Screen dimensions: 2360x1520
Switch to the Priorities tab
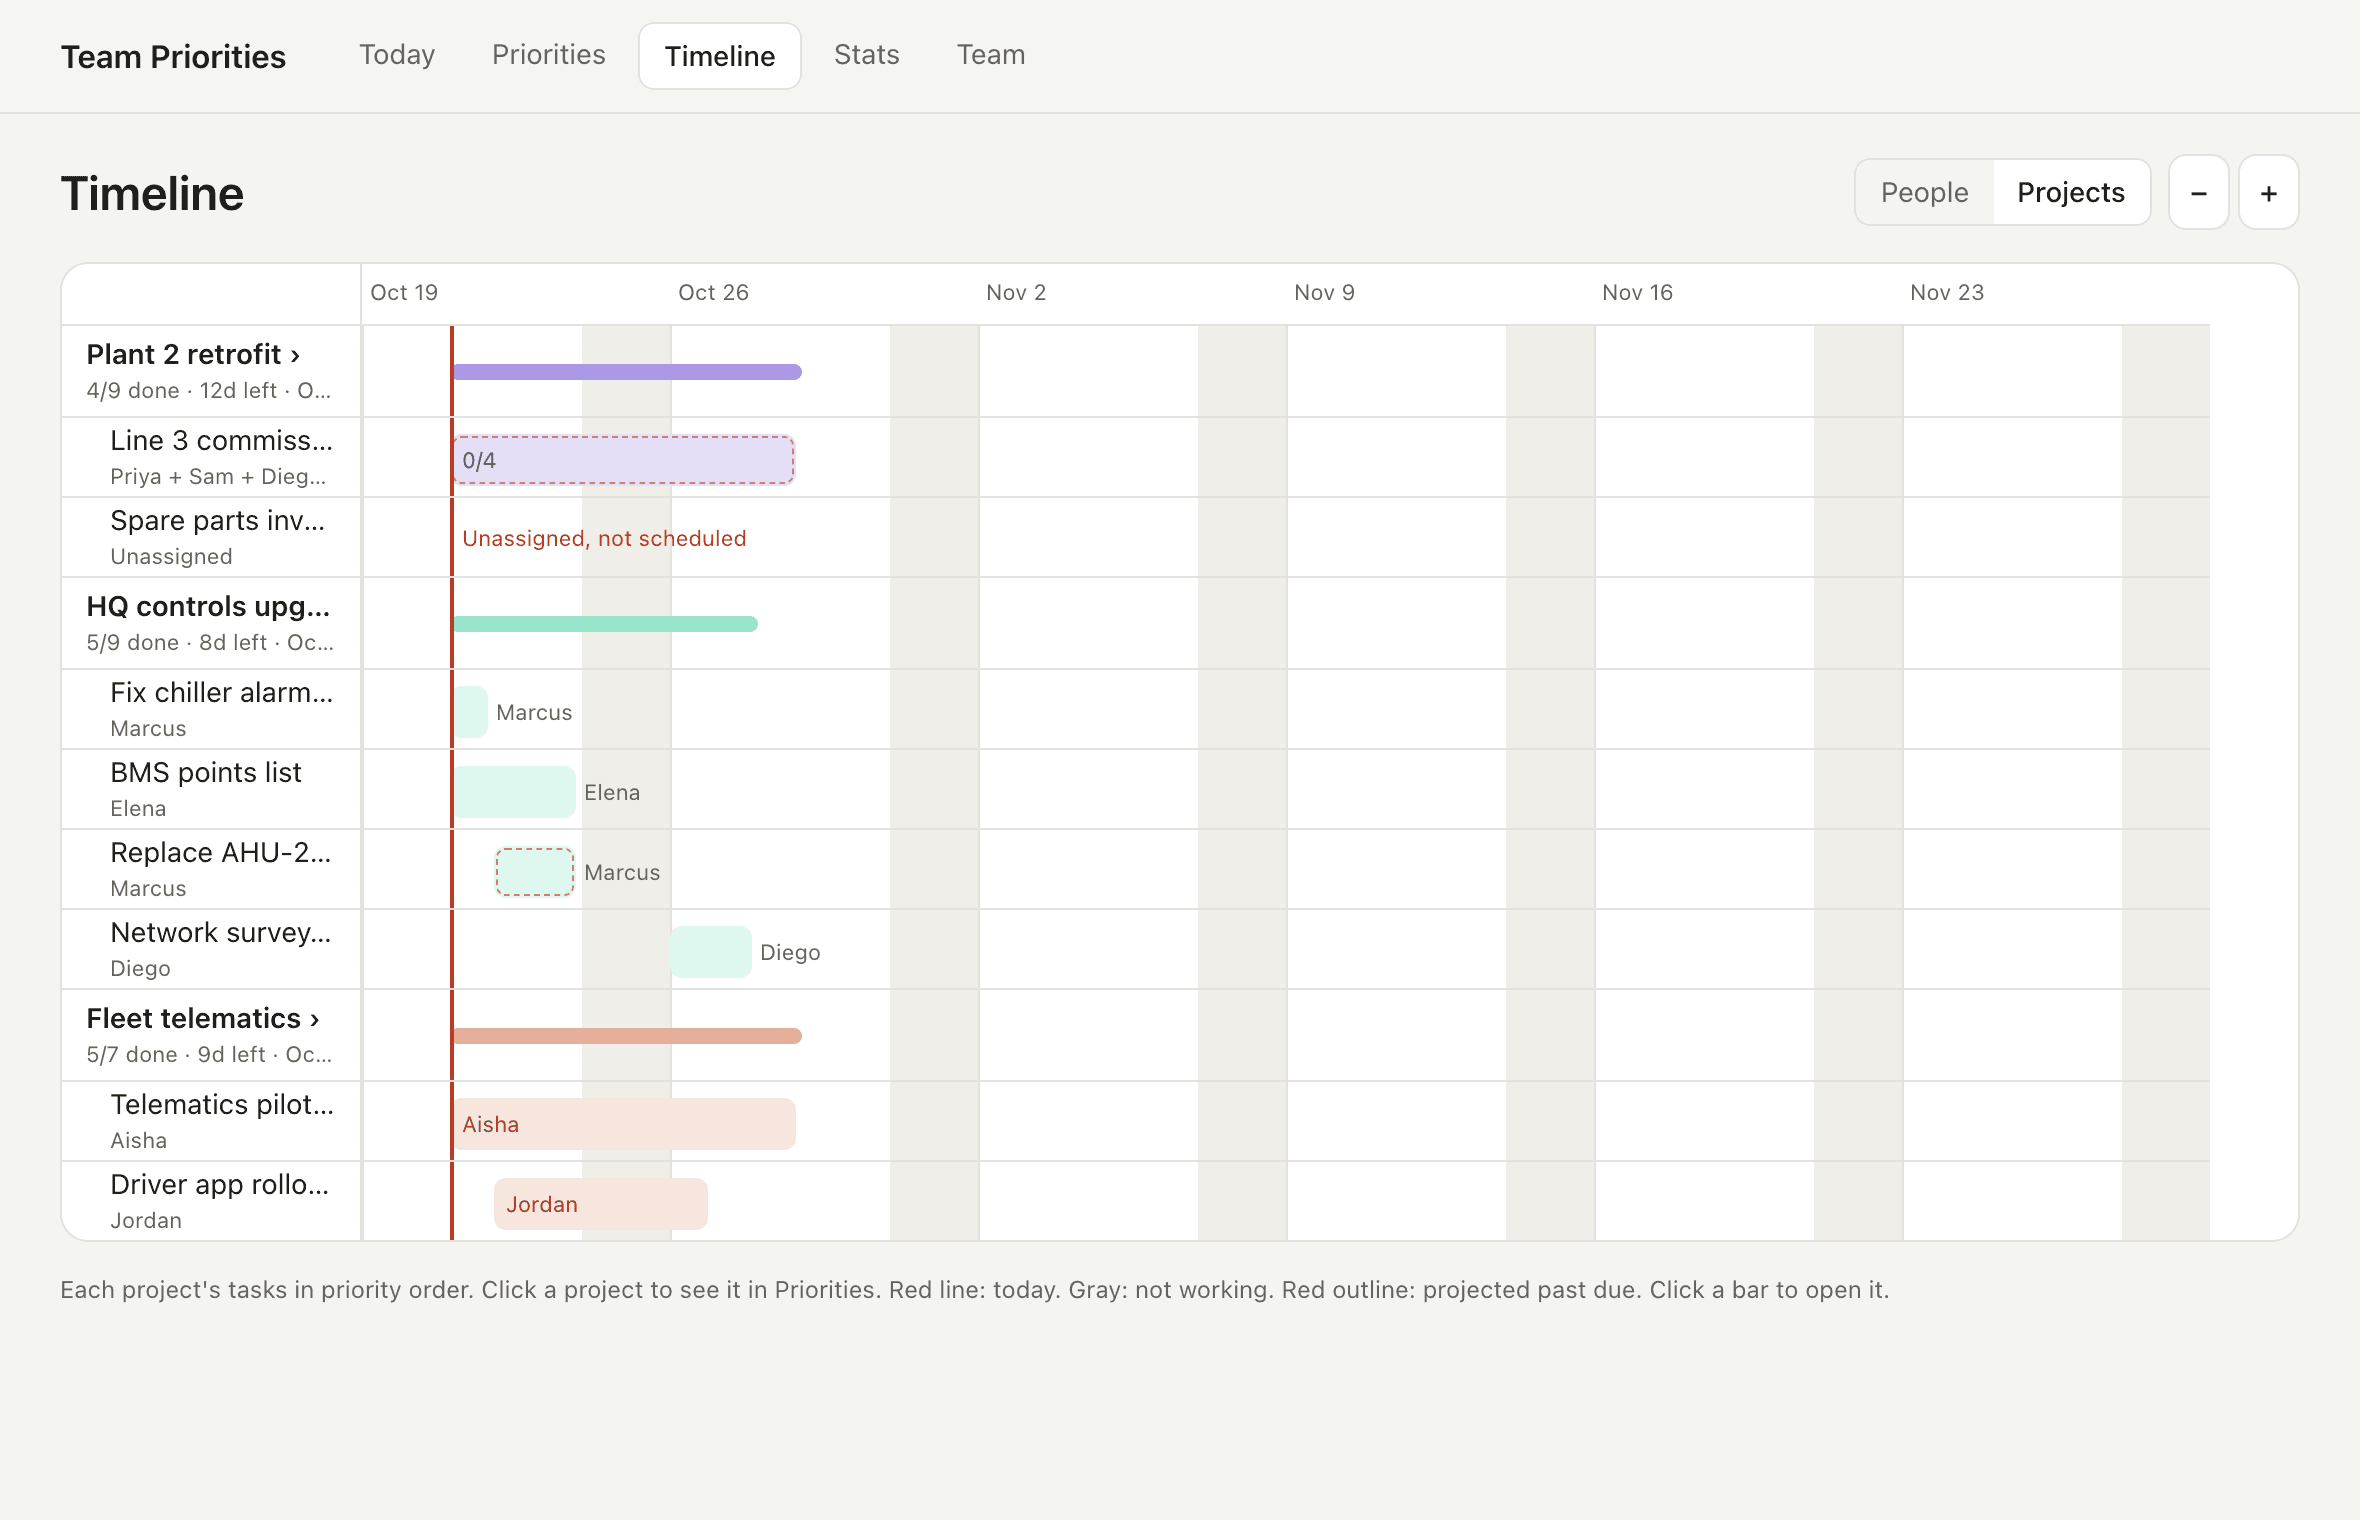coord(548,55)
